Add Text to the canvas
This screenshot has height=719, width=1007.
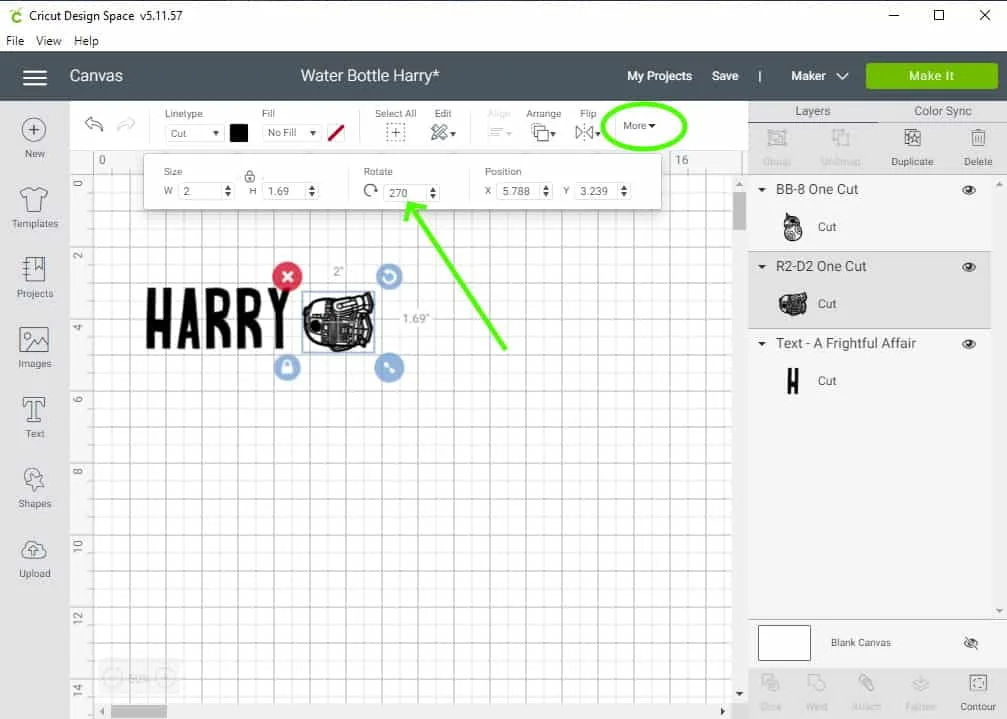35,417
